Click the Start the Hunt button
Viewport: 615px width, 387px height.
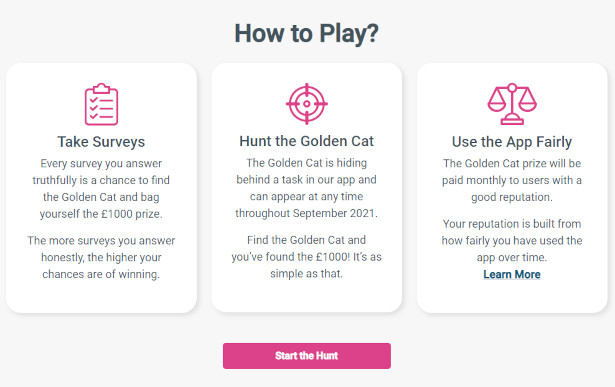pos(307,356)
